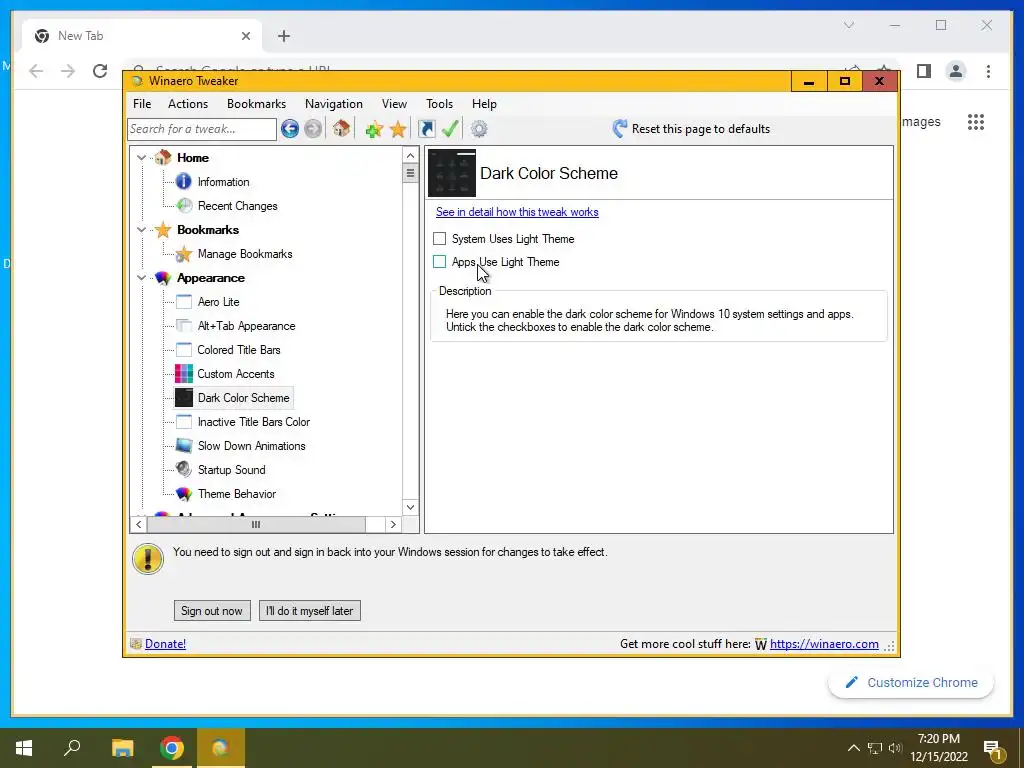
Task: Click the Manage Bookmarks star icon
Action: coord(184,254)
